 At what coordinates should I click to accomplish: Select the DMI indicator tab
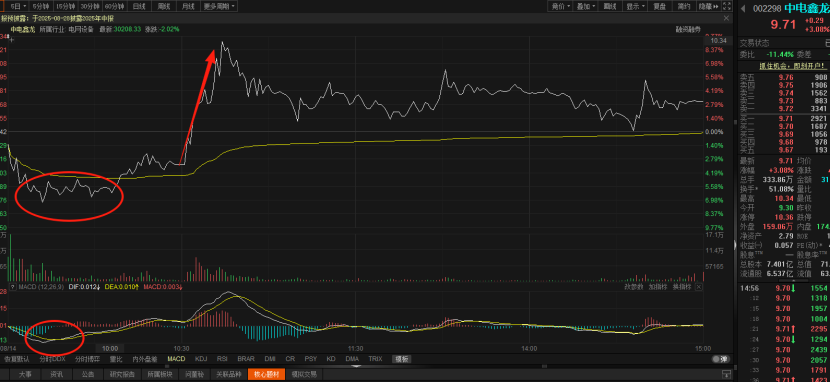tap(270, 359)
